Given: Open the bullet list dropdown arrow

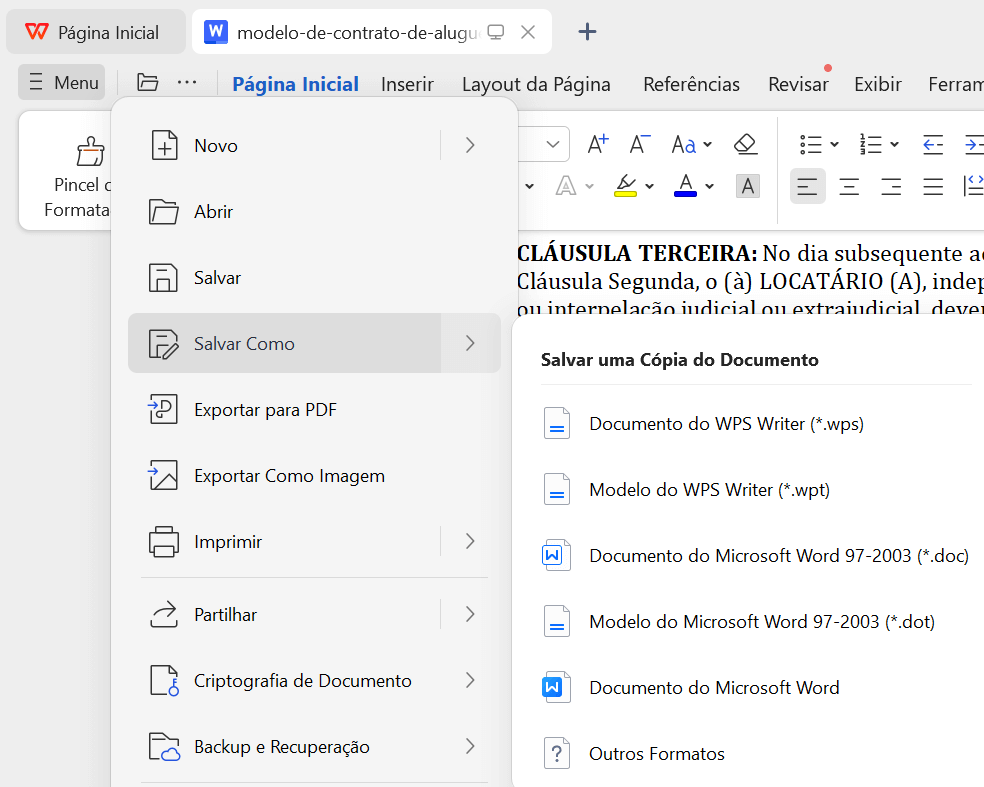Looking at the screenshot, I should coord(835,145).
